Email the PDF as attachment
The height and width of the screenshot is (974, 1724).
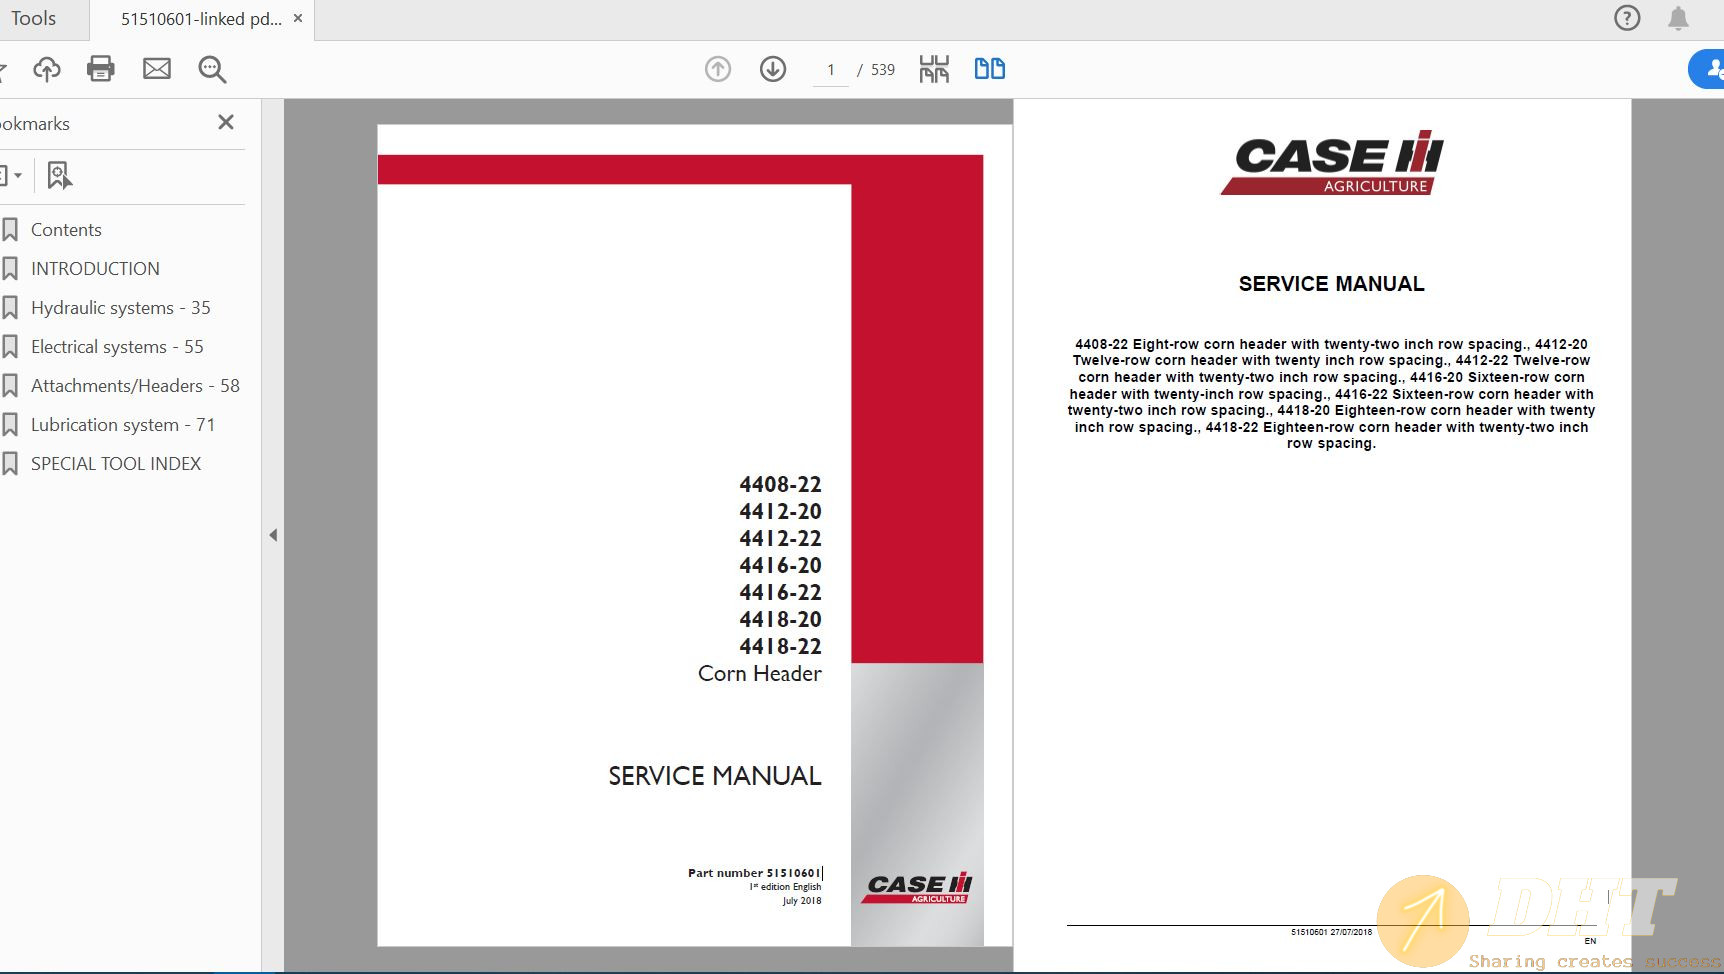[156, 69]
